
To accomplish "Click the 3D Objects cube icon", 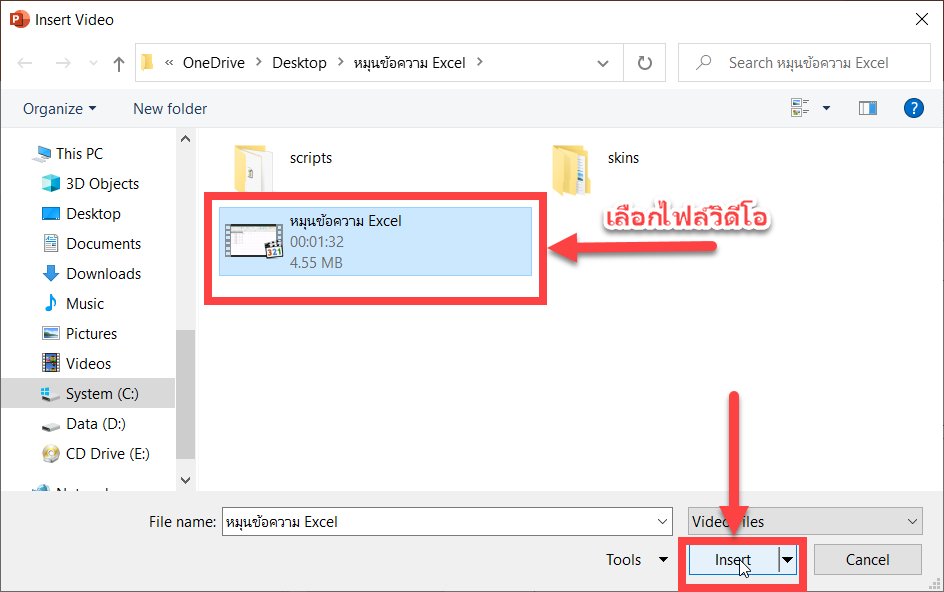I will click(51, 183).
